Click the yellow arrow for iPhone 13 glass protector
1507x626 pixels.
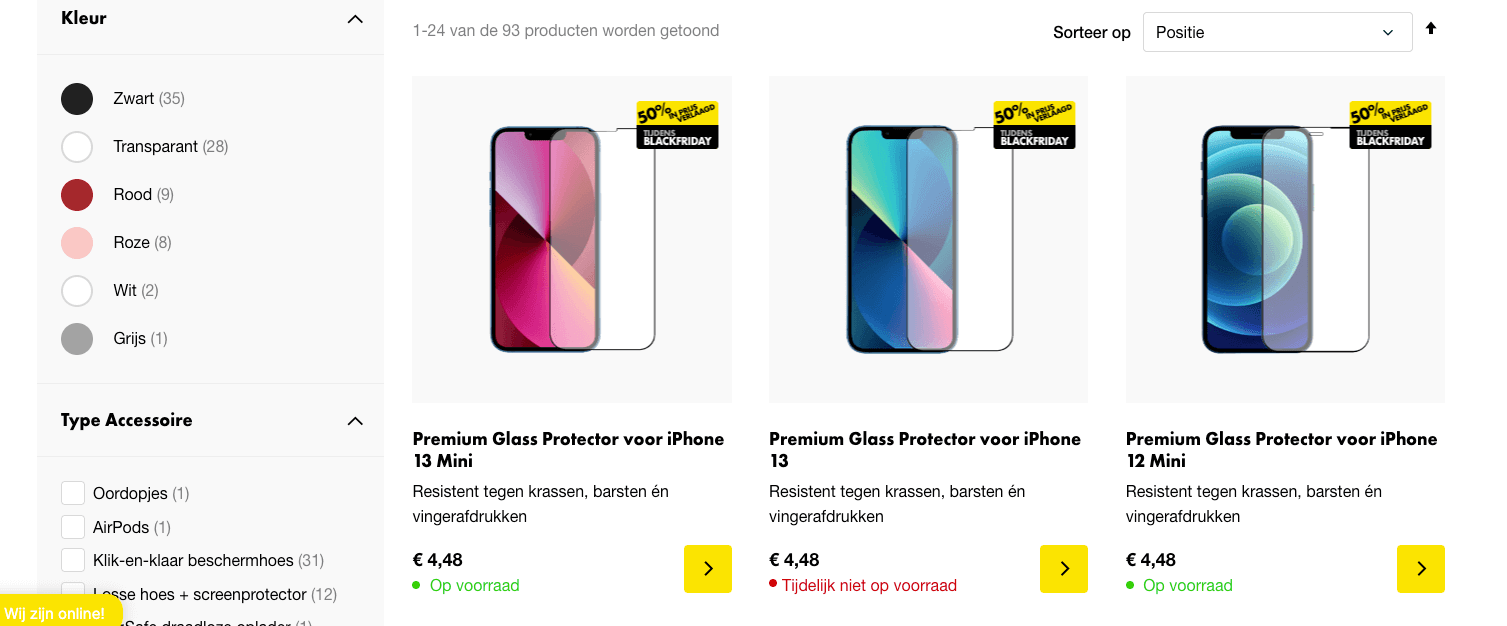coord(1063,569)
